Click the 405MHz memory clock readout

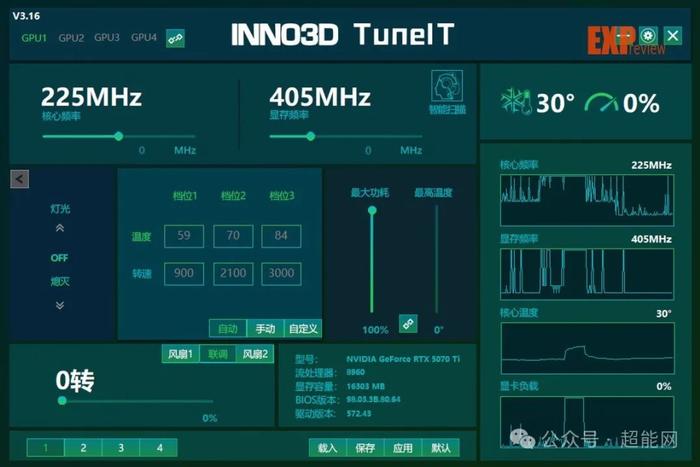click(320, 96)
